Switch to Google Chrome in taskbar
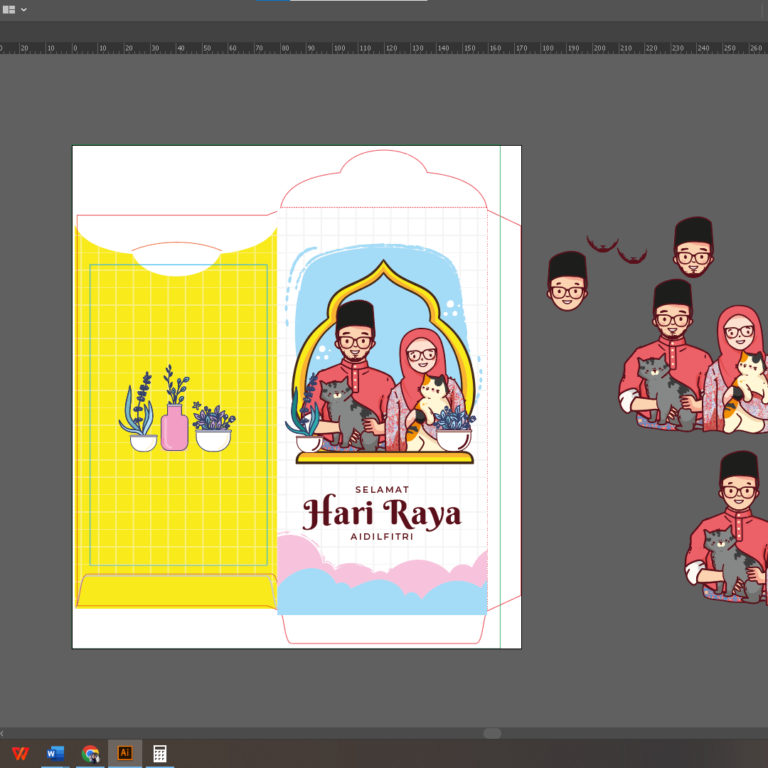 point(90,753)
